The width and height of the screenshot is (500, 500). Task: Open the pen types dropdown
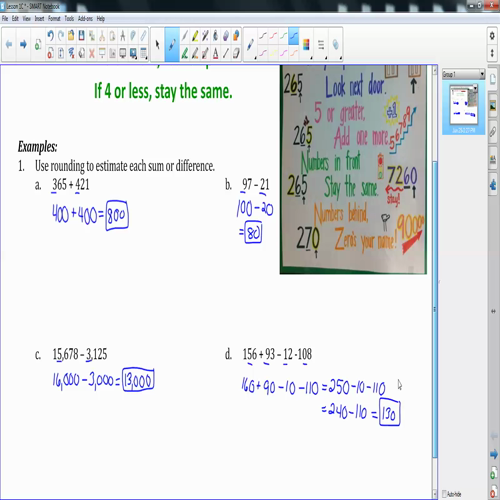click(x=255, y=58)
